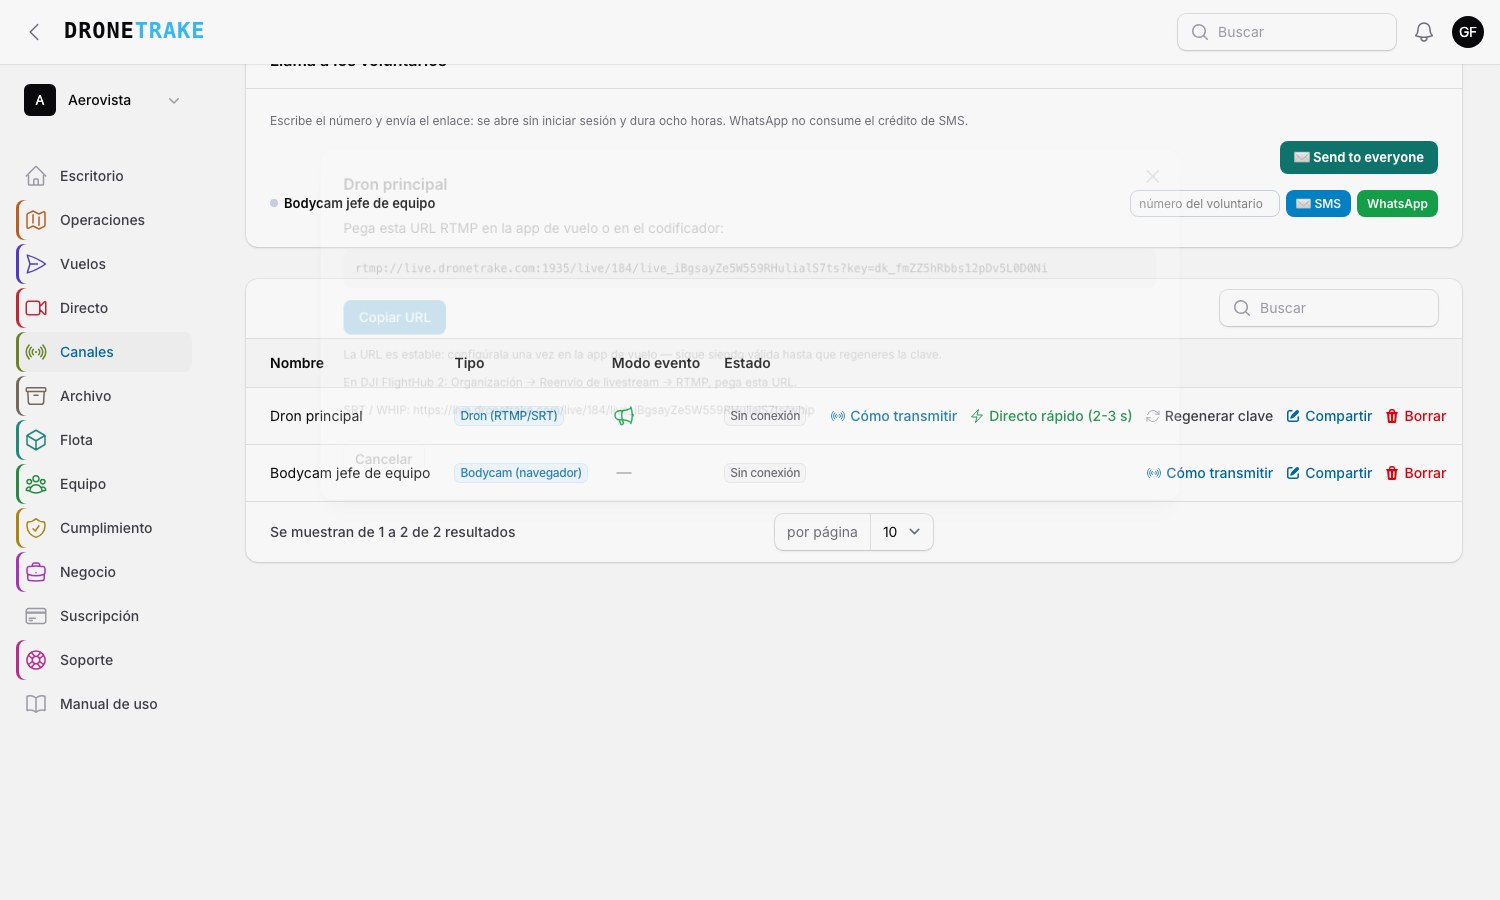
Task: Open Cómo transmitir for Dron principal
Action: 893,416
